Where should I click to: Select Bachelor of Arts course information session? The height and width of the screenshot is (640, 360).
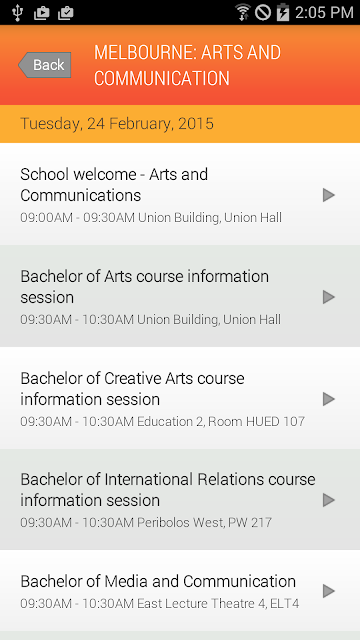(x=180, y=296)
